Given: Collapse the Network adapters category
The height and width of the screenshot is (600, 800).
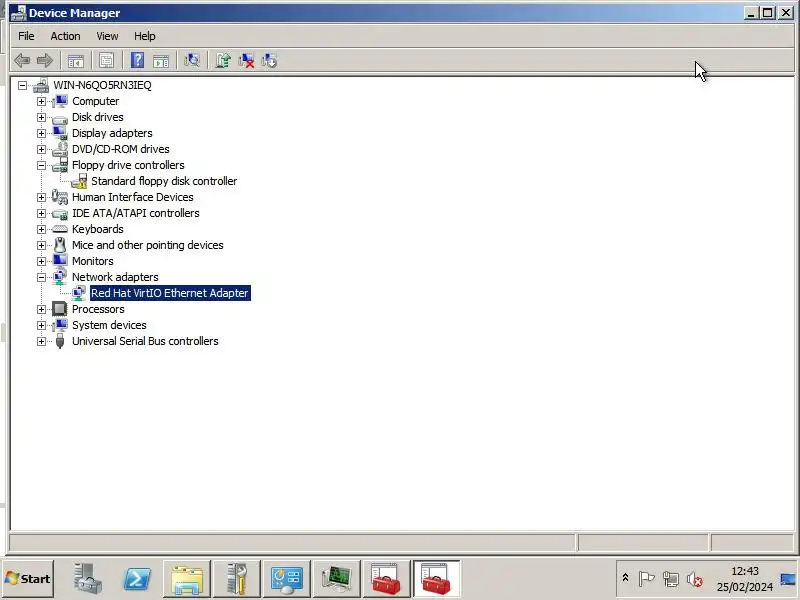Looking at the screenshot, I should tap(41, 278).
